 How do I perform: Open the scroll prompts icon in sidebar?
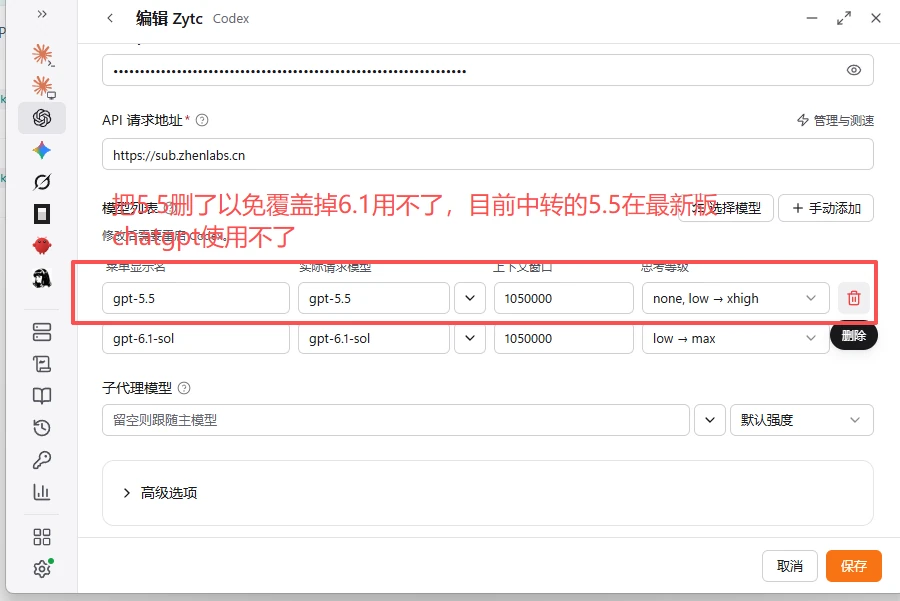42,364
